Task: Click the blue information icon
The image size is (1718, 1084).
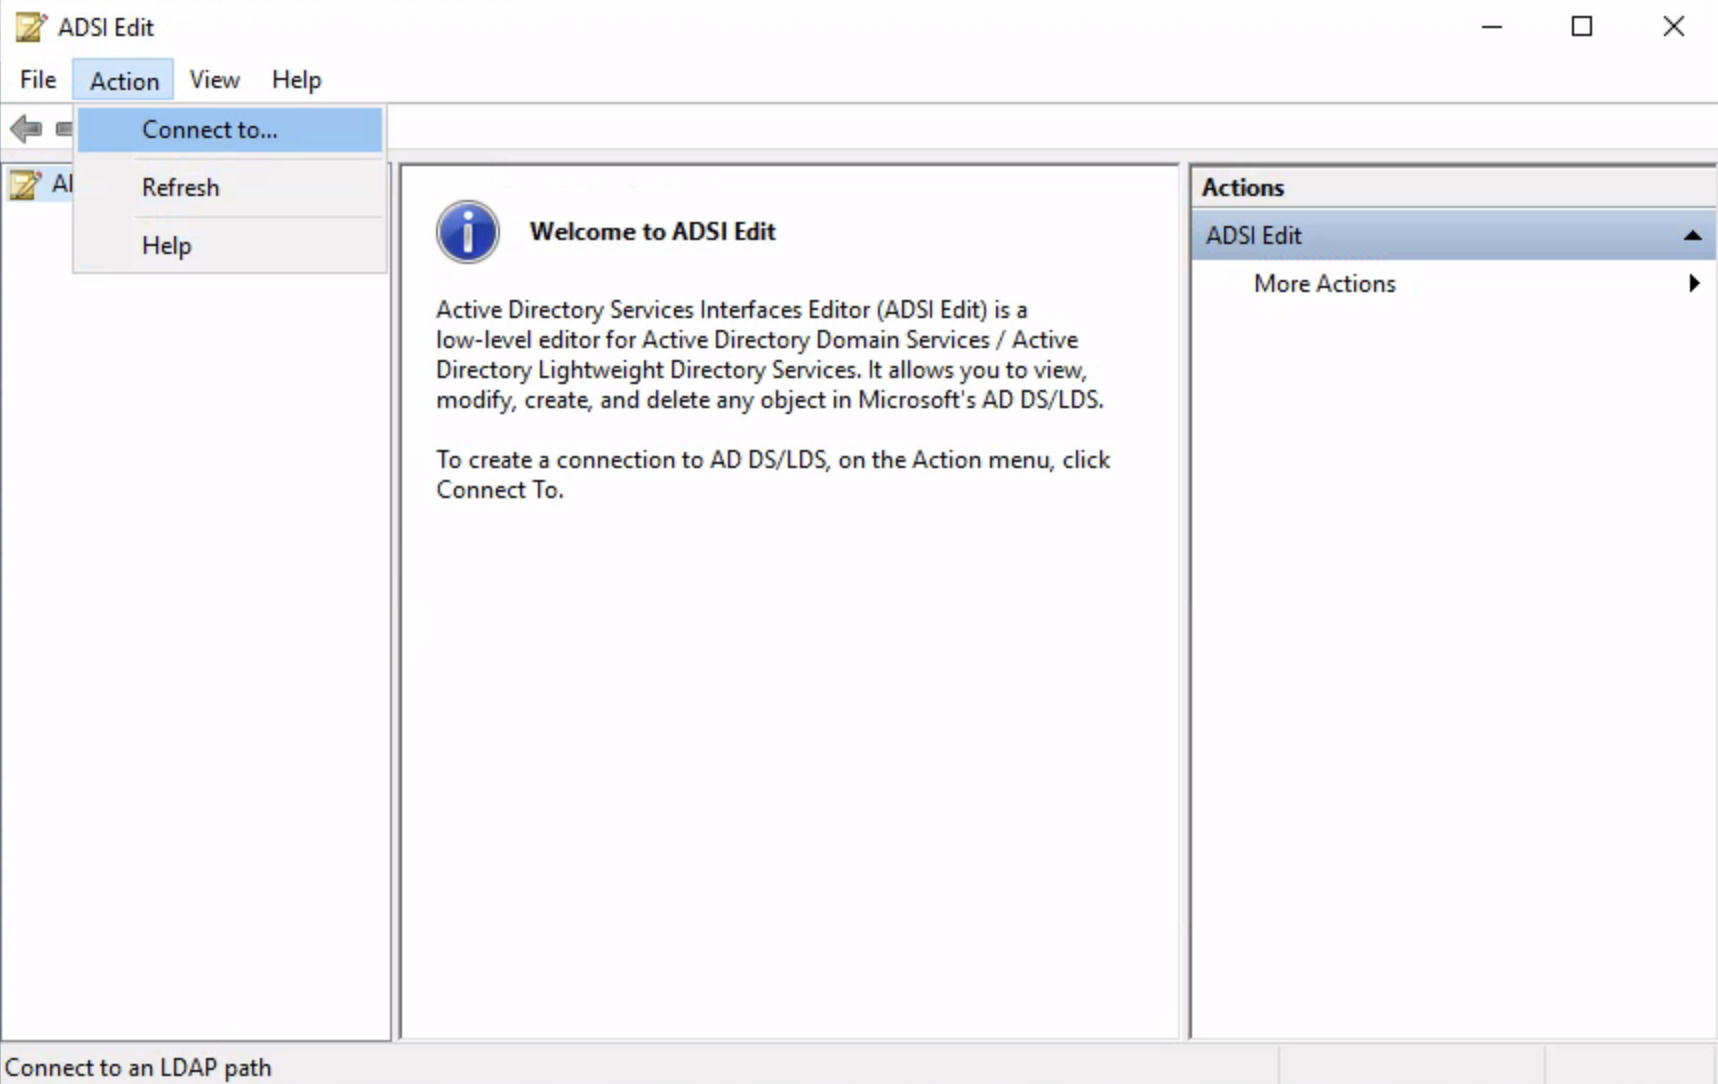Action: coord(467,232)
